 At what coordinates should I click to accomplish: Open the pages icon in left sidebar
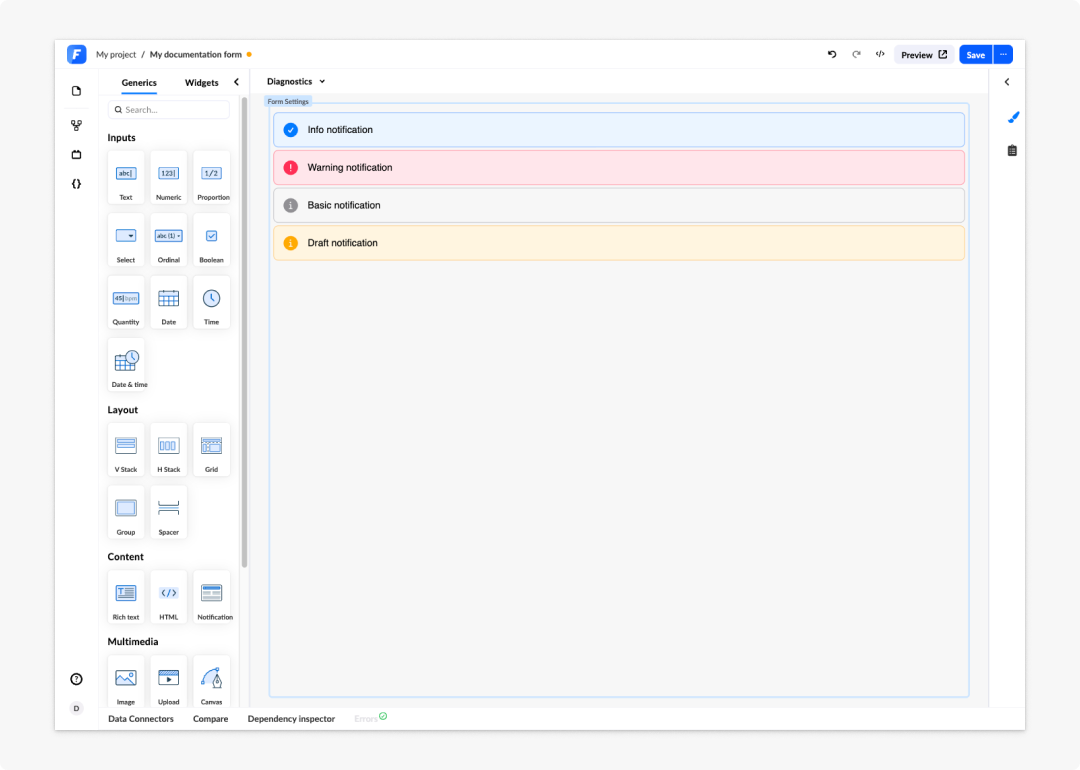click(x=76, y=91)
